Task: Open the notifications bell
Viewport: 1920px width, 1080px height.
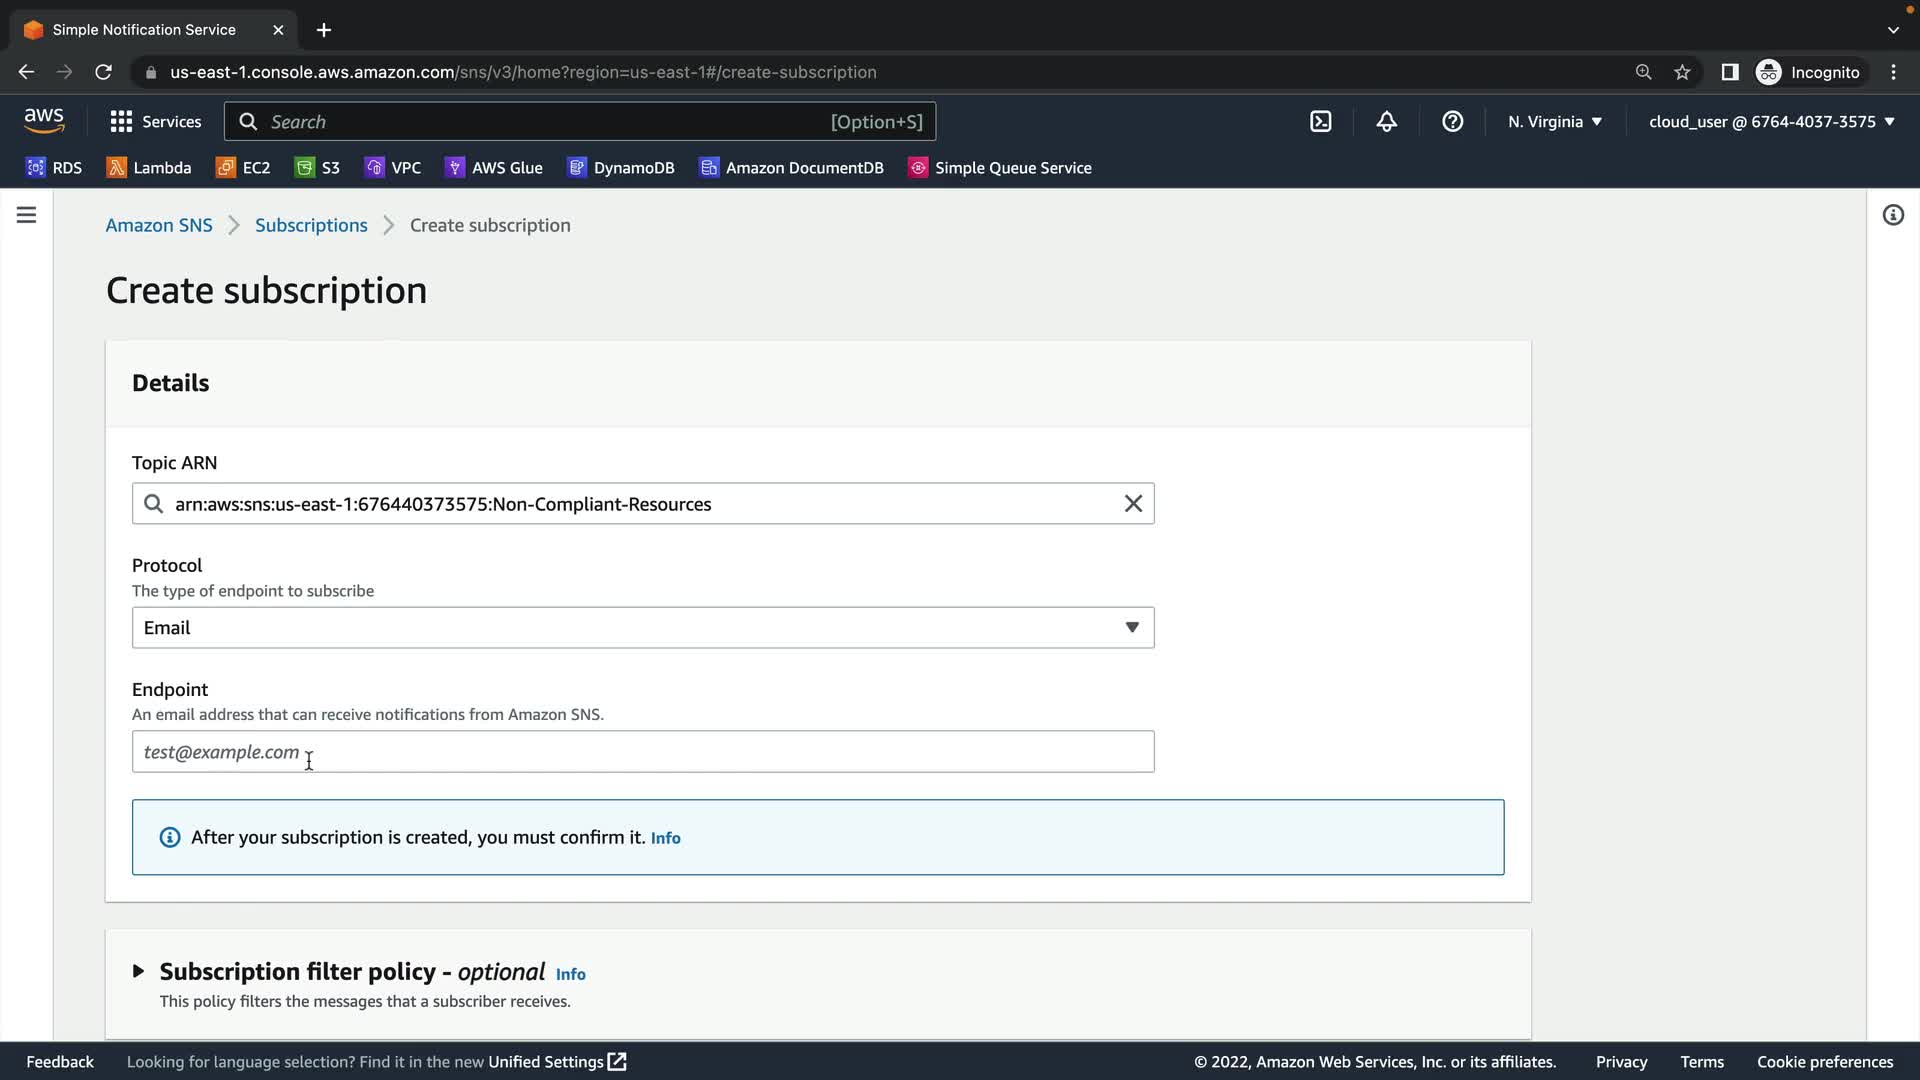Action: pos(1386,122)
